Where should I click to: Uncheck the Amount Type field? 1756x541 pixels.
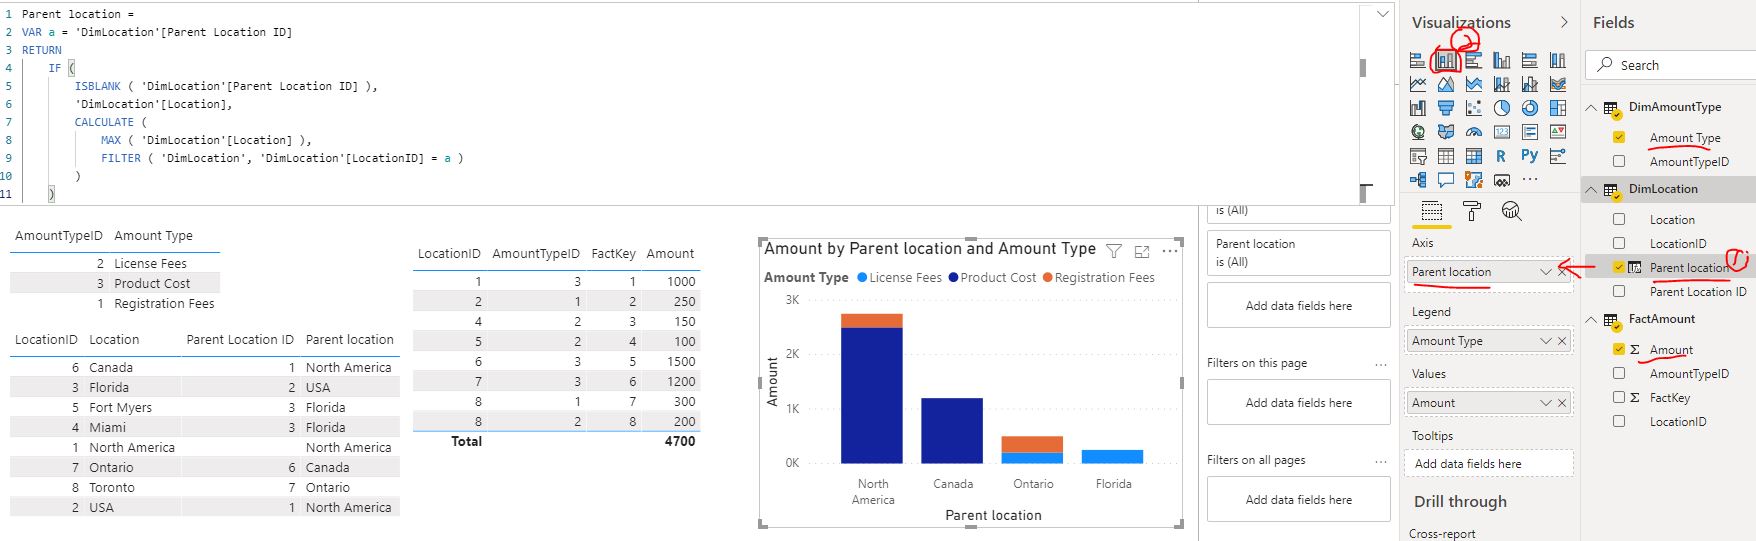(1619, 137)
